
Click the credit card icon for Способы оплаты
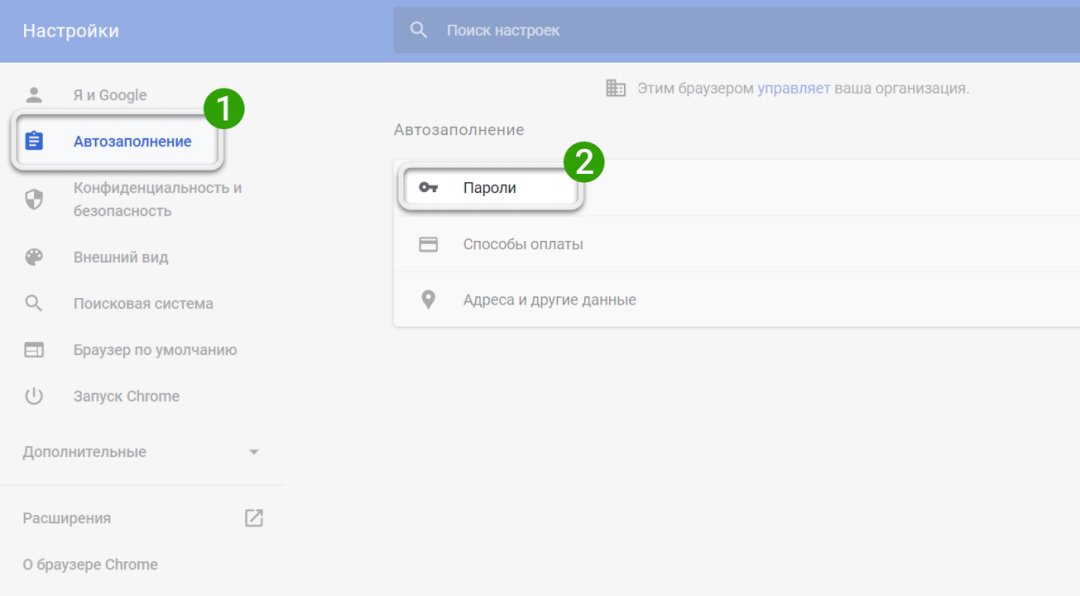coord(428,244)
